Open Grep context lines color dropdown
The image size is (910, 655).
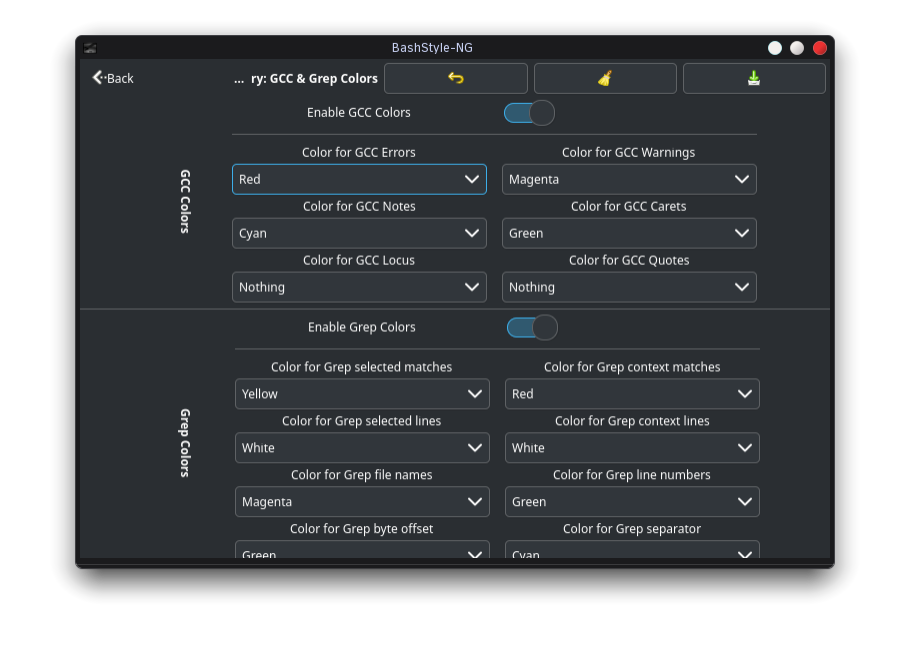[632, 448]
